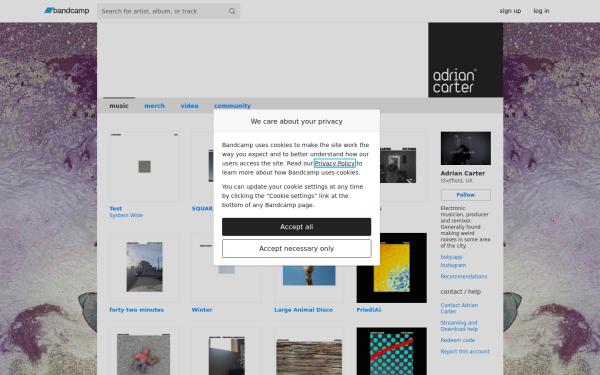Screen dimensions: 600x375
Task: Click the adrian carter header logo
Action: tap(465, 60)
